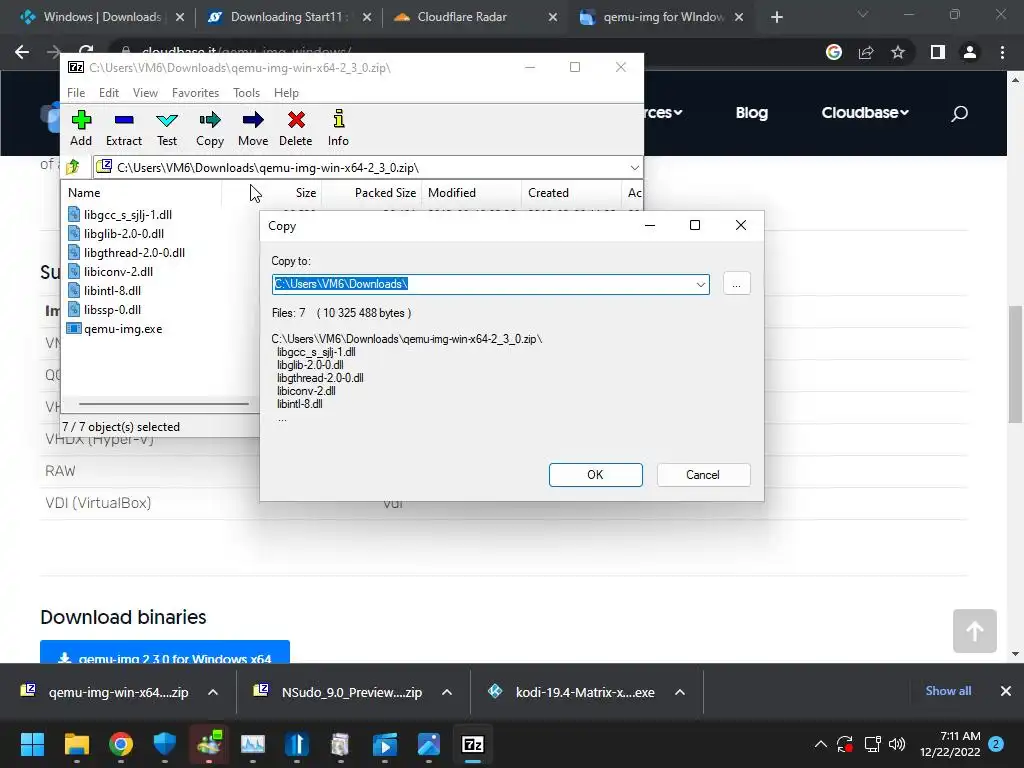This screenshot has height=768, width=1024.
Task: Click the browse (...) button in Copy dialog
Action: 737,284
